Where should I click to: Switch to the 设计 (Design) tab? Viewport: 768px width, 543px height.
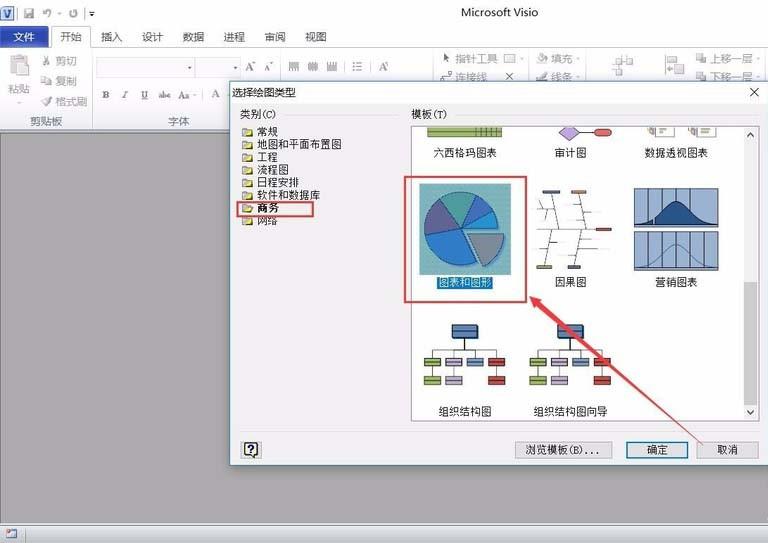pyautogui.click(x=152, y=37)
